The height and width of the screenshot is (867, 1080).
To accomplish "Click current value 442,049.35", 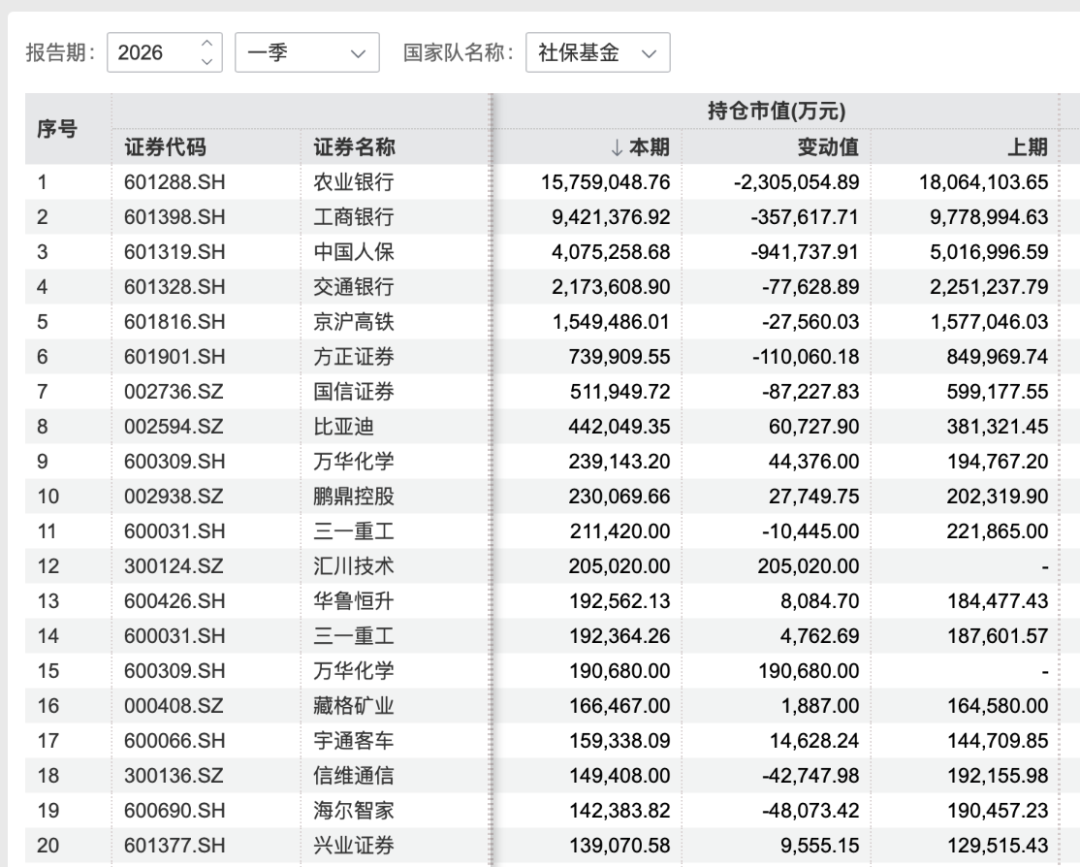I will click(x=619, y=426).
